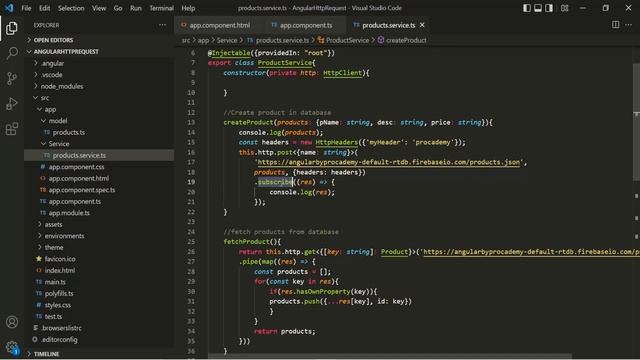This screenshot has height=360, width=640.
Task: Click the firebaseio products.json URL on line 17
Action: (389, 162)
